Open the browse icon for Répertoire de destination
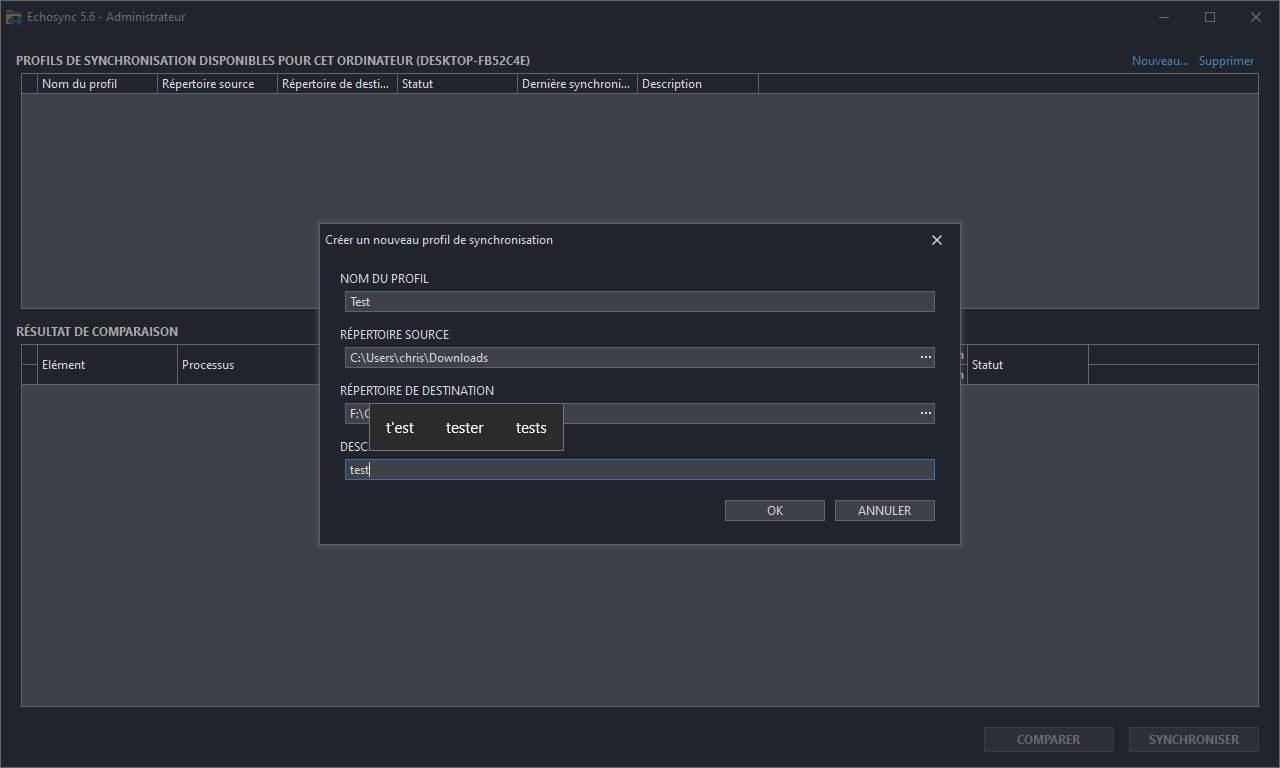Screen dimensions: 1280x768 pos(925,413)
